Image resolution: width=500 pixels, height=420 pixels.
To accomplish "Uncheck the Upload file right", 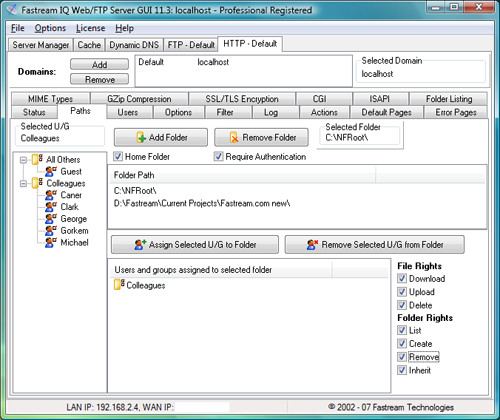I will 402,292.
